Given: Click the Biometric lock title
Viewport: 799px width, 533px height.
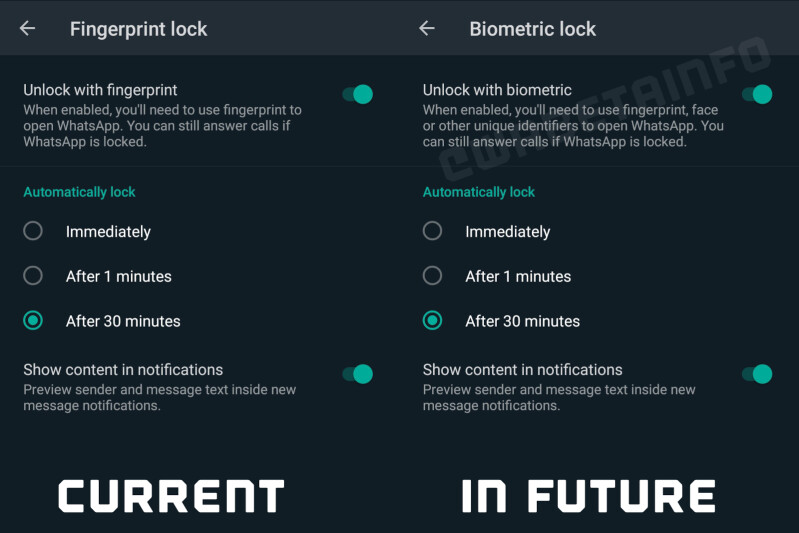Looking at the screenshot, I should pyautogui.click(x=532, y=29).
